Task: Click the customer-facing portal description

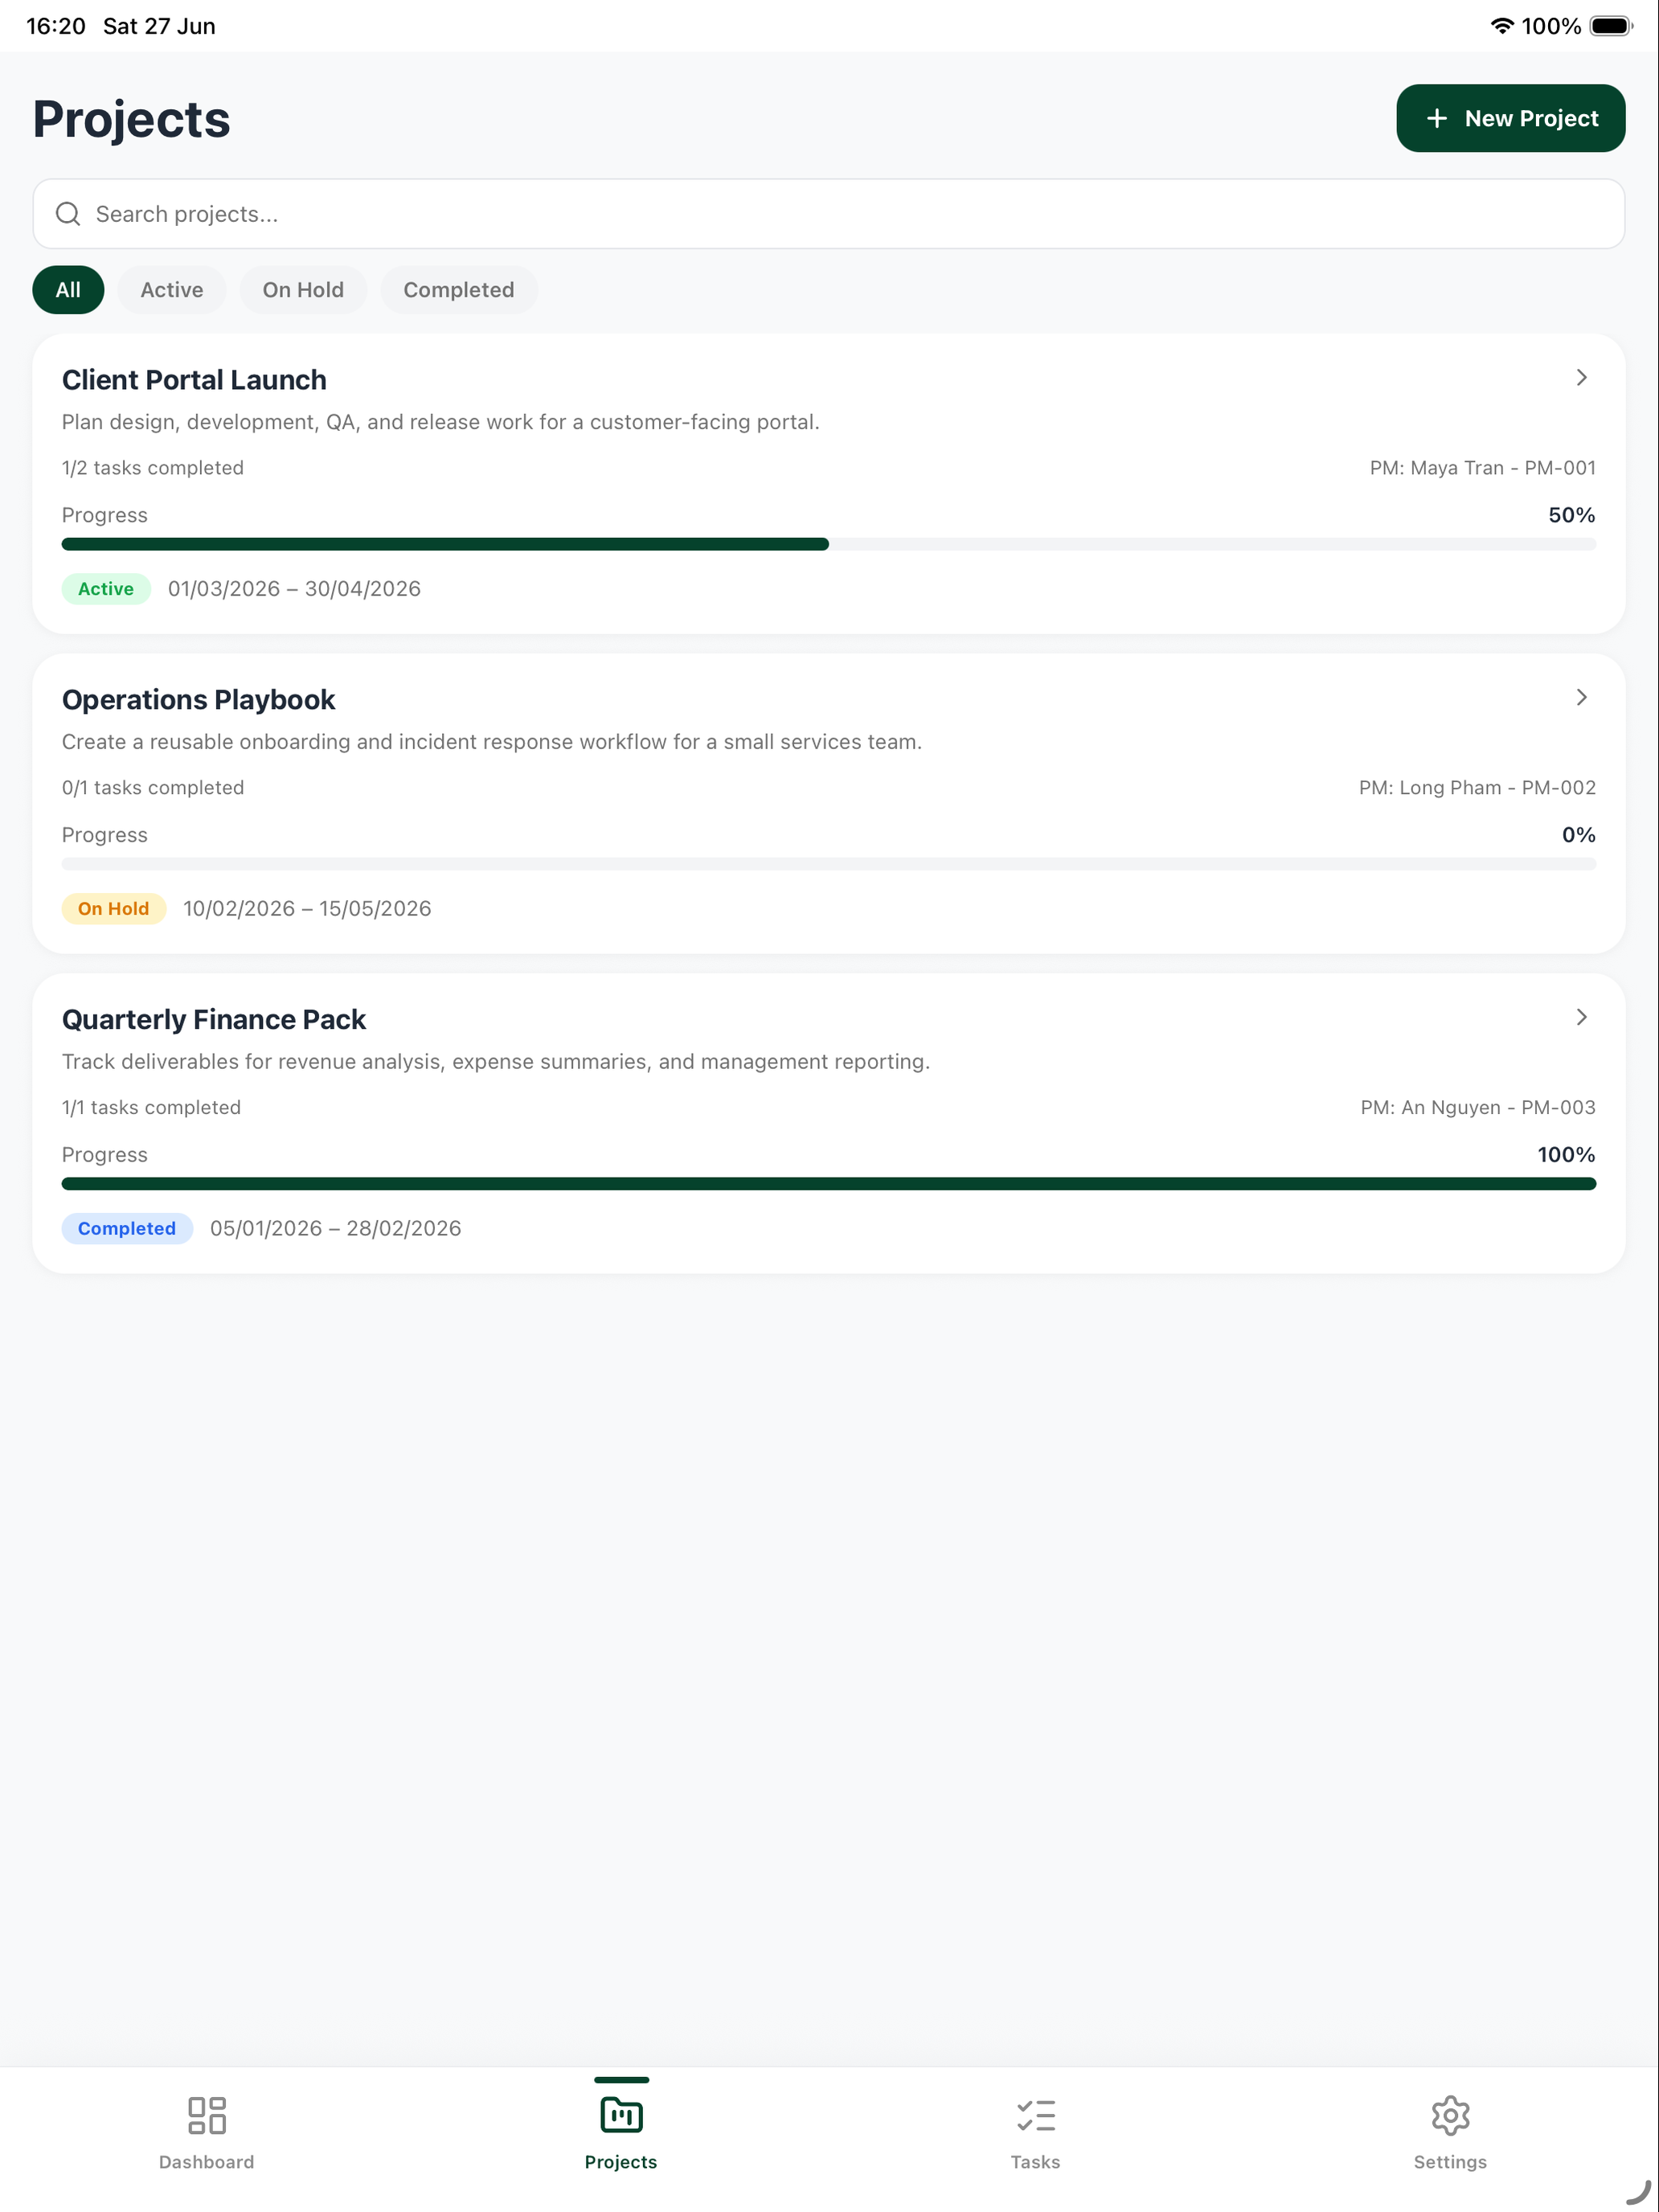Action: point(441,422)
